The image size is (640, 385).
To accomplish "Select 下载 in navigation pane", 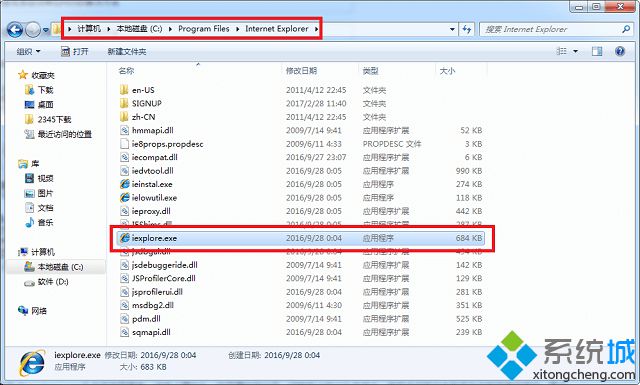I will [x=39, y=90].
